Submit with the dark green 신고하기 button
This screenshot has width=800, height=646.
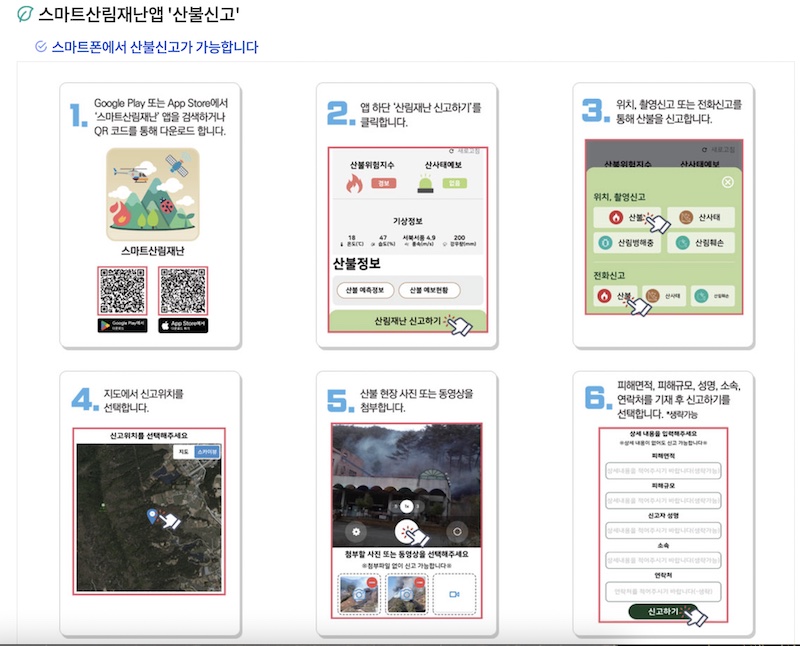[x=663, y=611]
